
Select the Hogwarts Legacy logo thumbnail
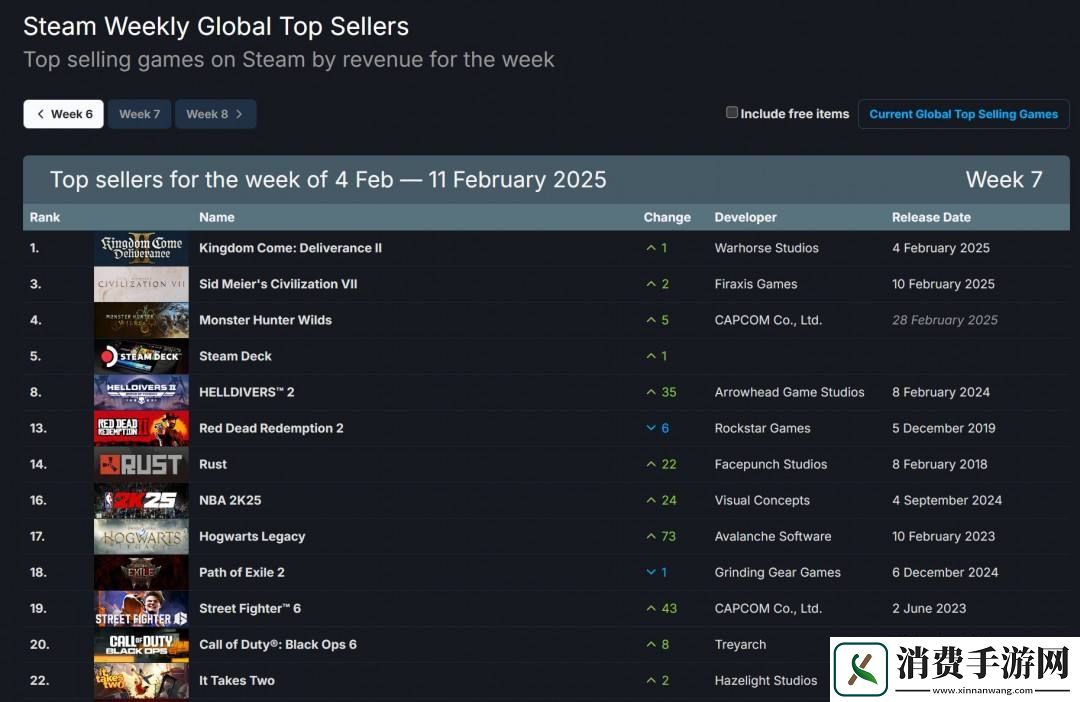pos(141,536)
